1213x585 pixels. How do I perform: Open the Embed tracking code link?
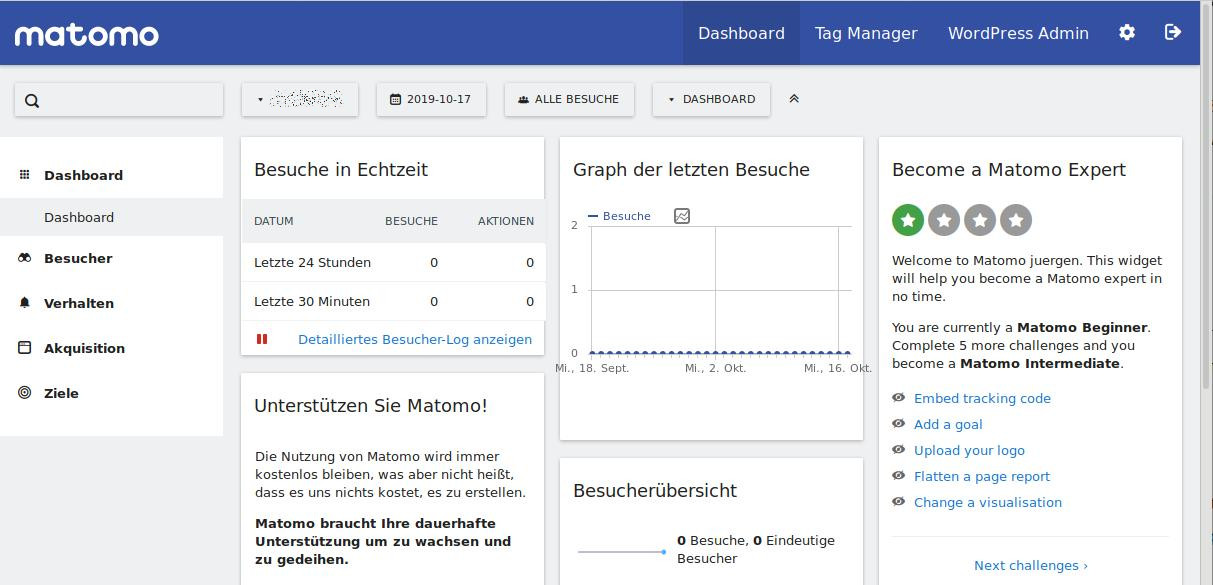pyautogui.click(x=982, y=398)
